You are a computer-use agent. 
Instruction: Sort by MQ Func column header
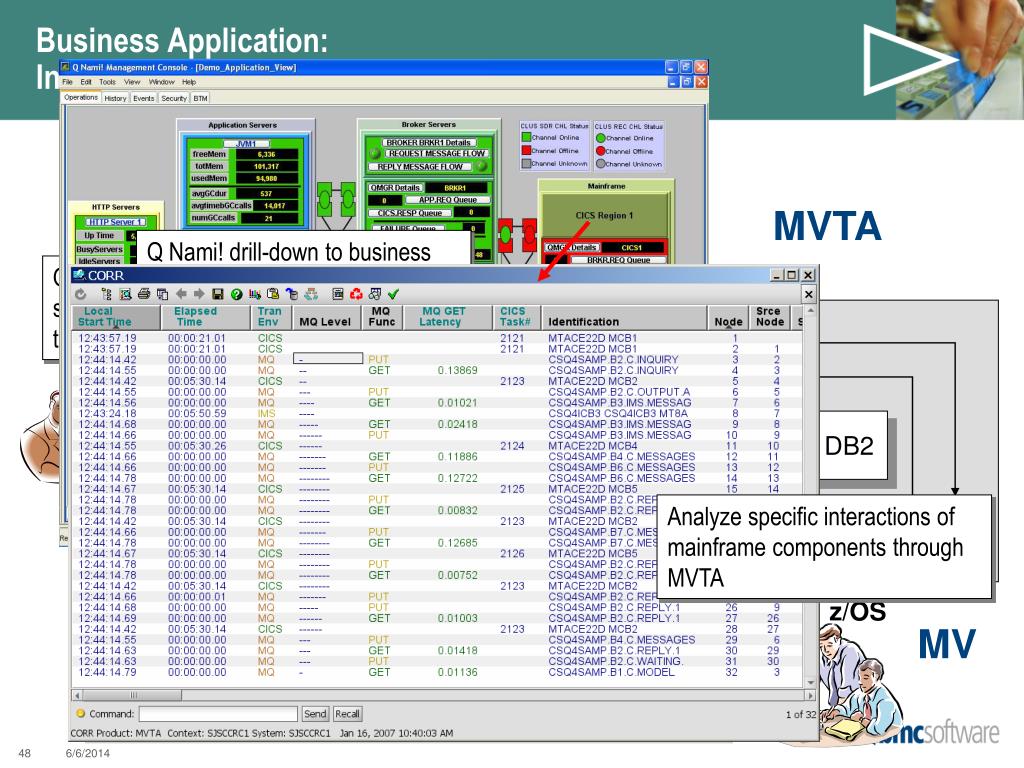coord(382,317)
